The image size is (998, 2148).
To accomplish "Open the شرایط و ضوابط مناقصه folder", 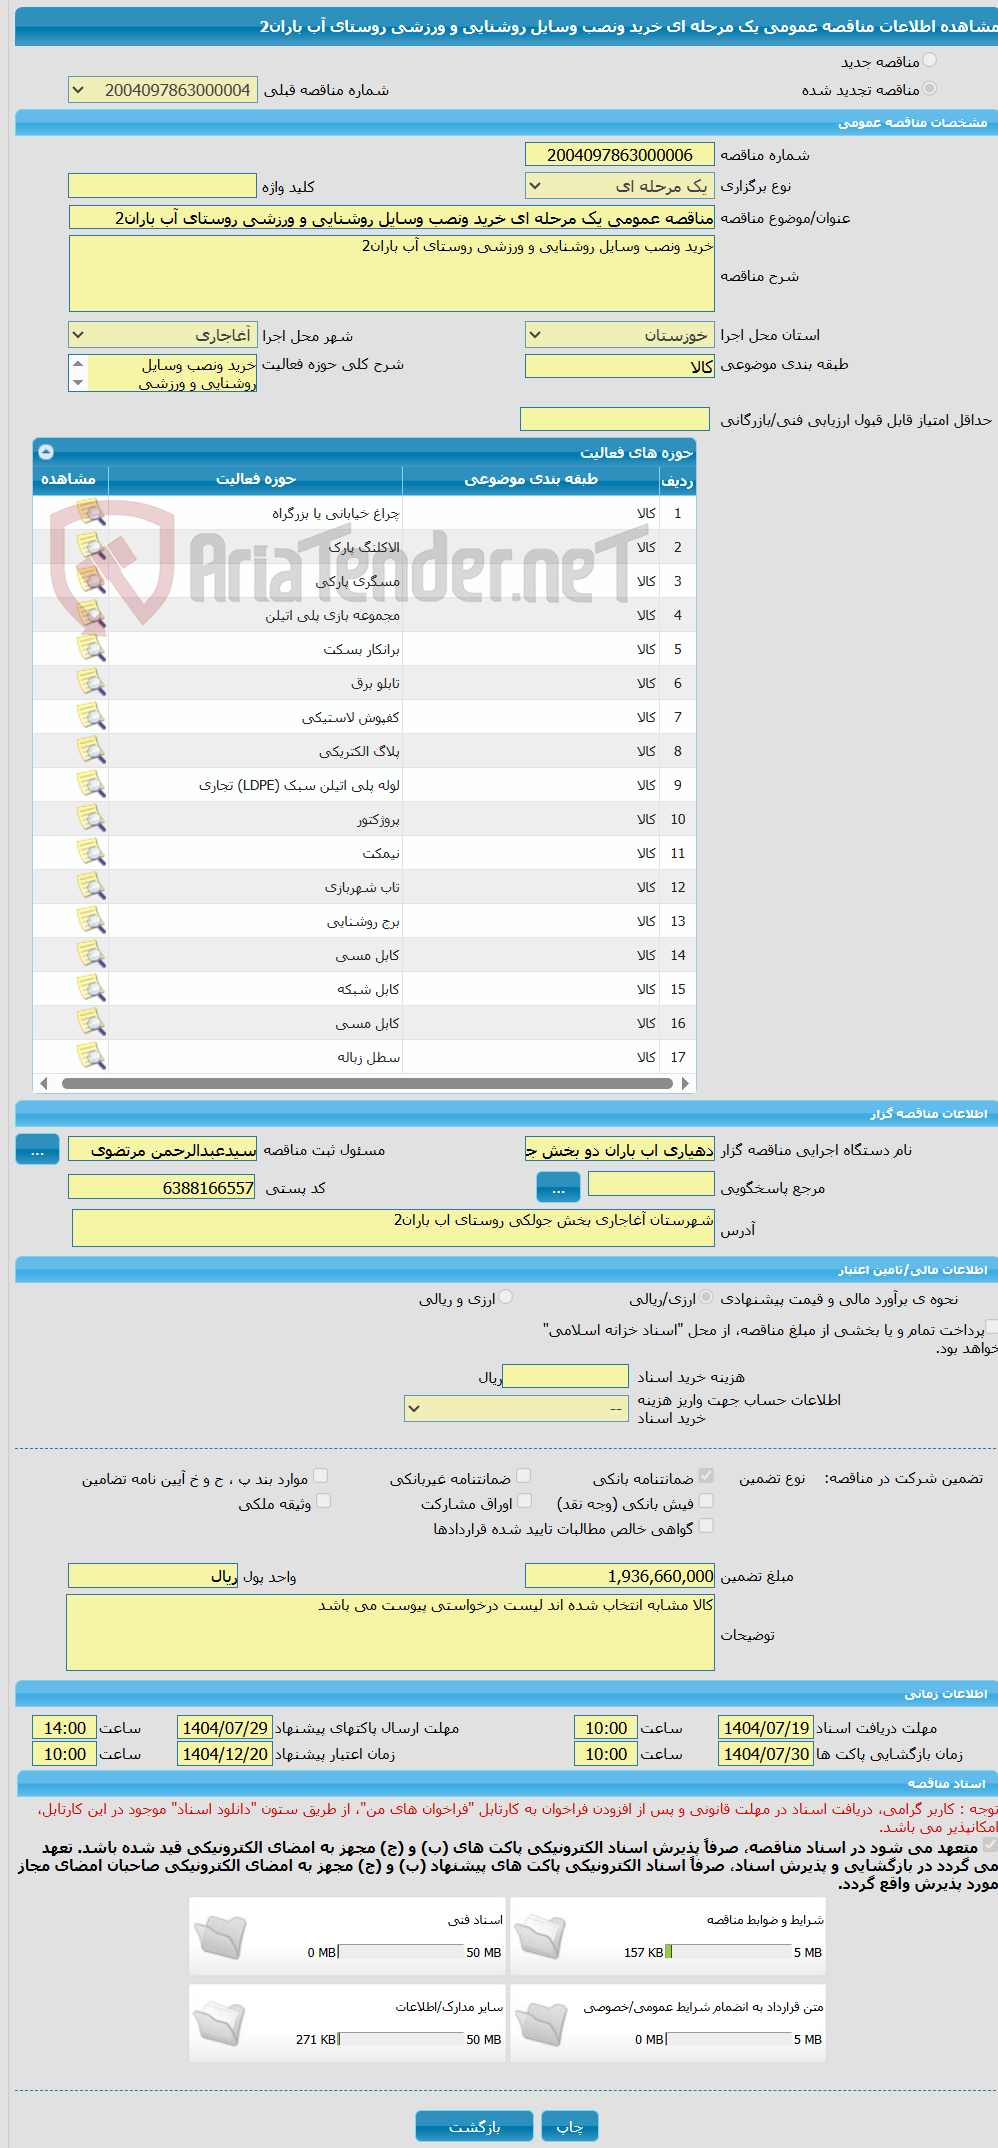I will pos(541,1937).
